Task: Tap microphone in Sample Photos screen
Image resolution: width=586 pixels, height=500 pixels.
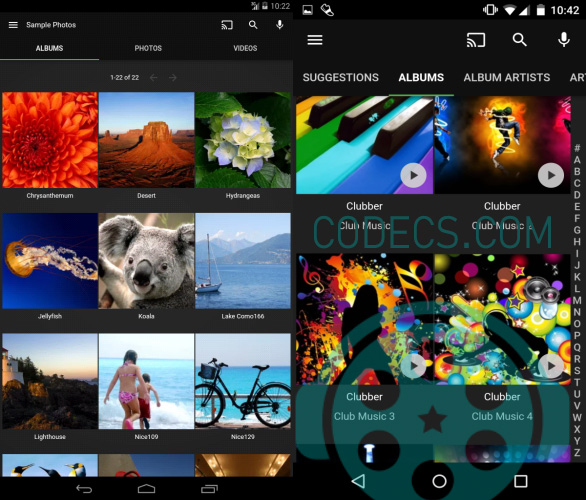Action: tap(279, 25)
